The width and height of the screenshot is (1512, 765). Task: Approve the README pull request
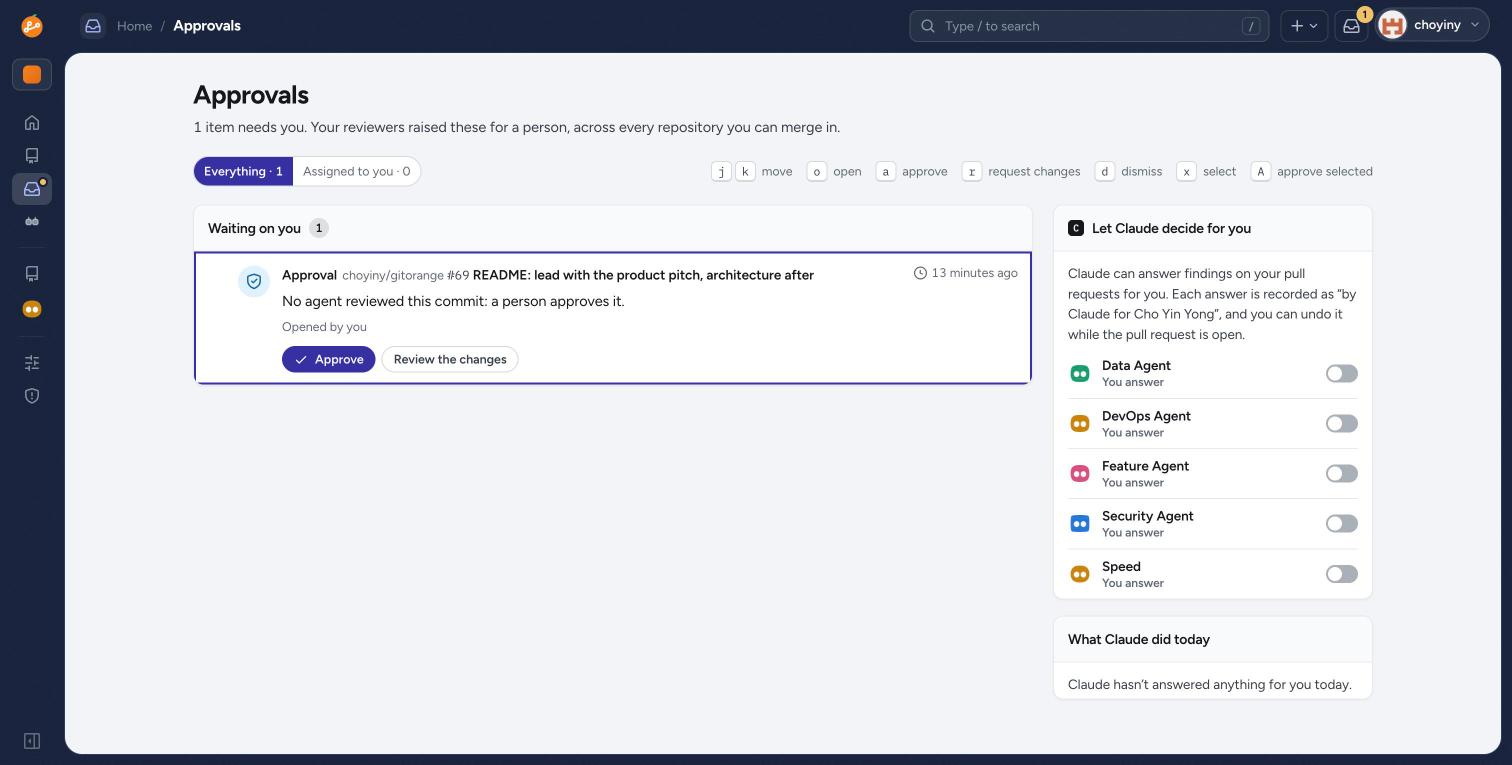(329, 359)
